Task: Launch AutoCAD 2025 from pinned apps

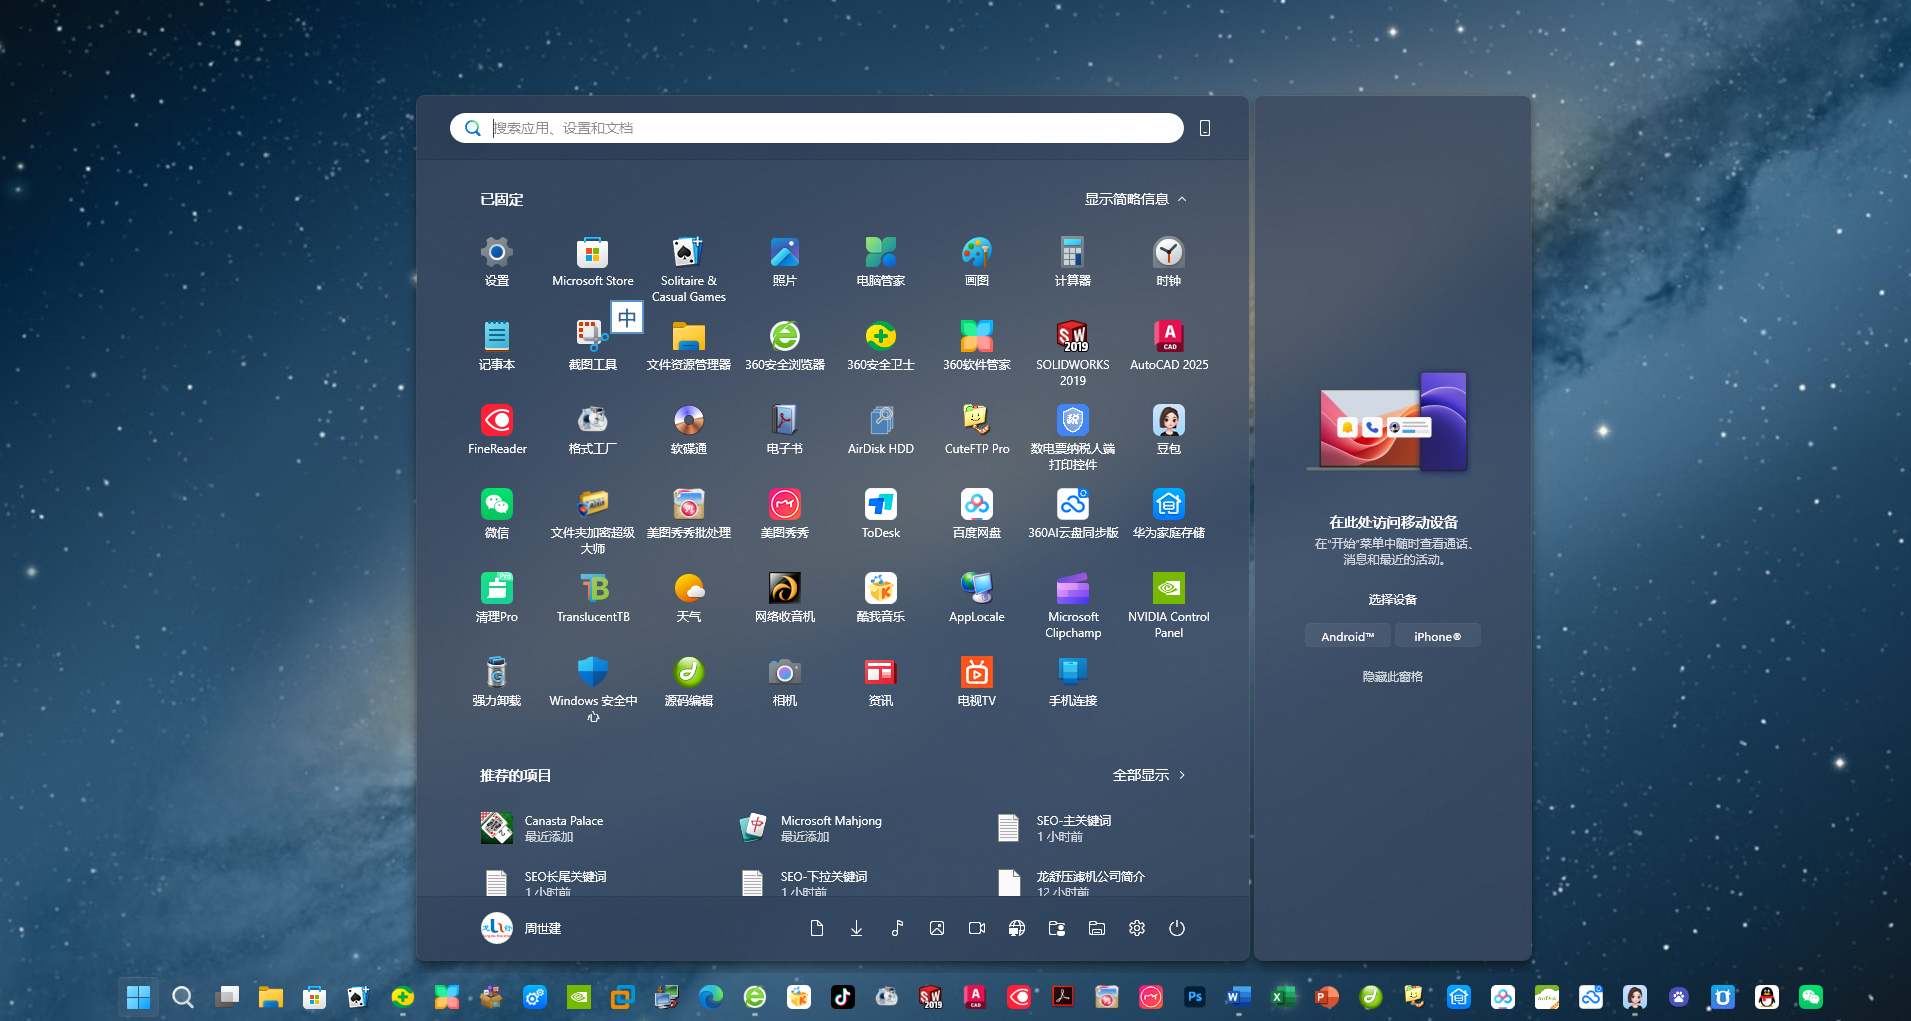Action: click(x=1168, y=346)
